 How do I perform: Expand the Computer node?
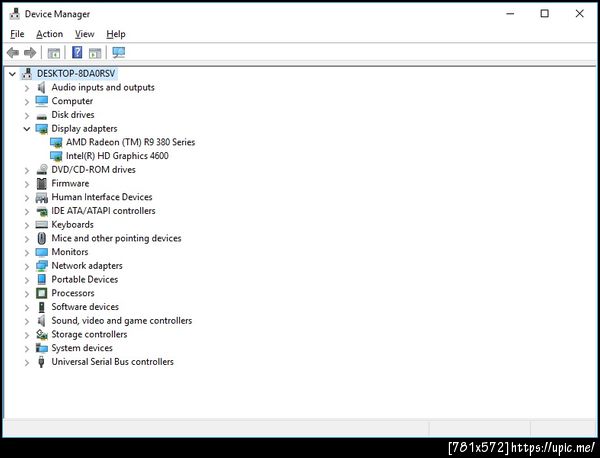(x=26, y=102)
